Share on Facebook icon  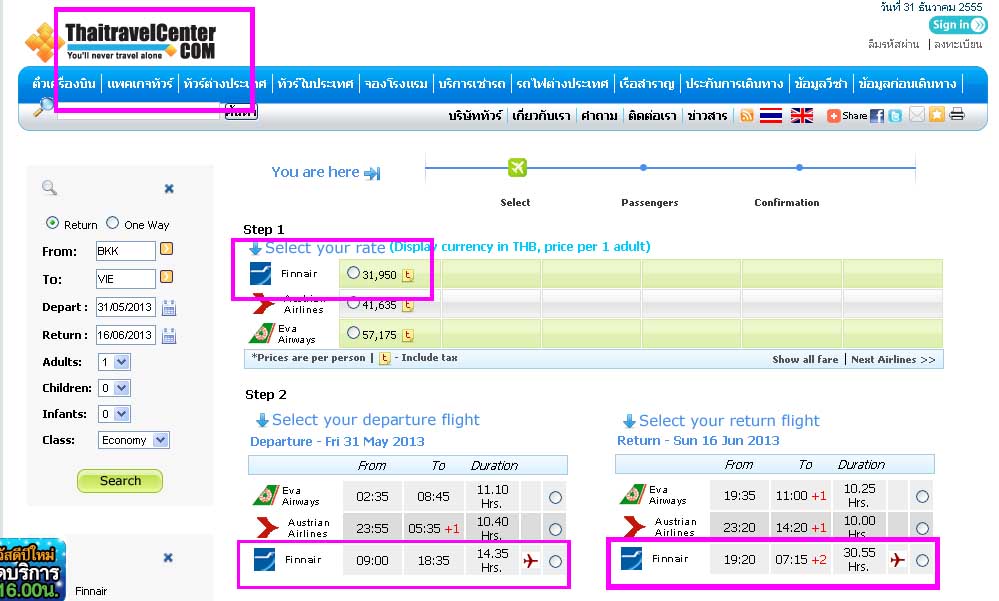(x=877, y=115)
